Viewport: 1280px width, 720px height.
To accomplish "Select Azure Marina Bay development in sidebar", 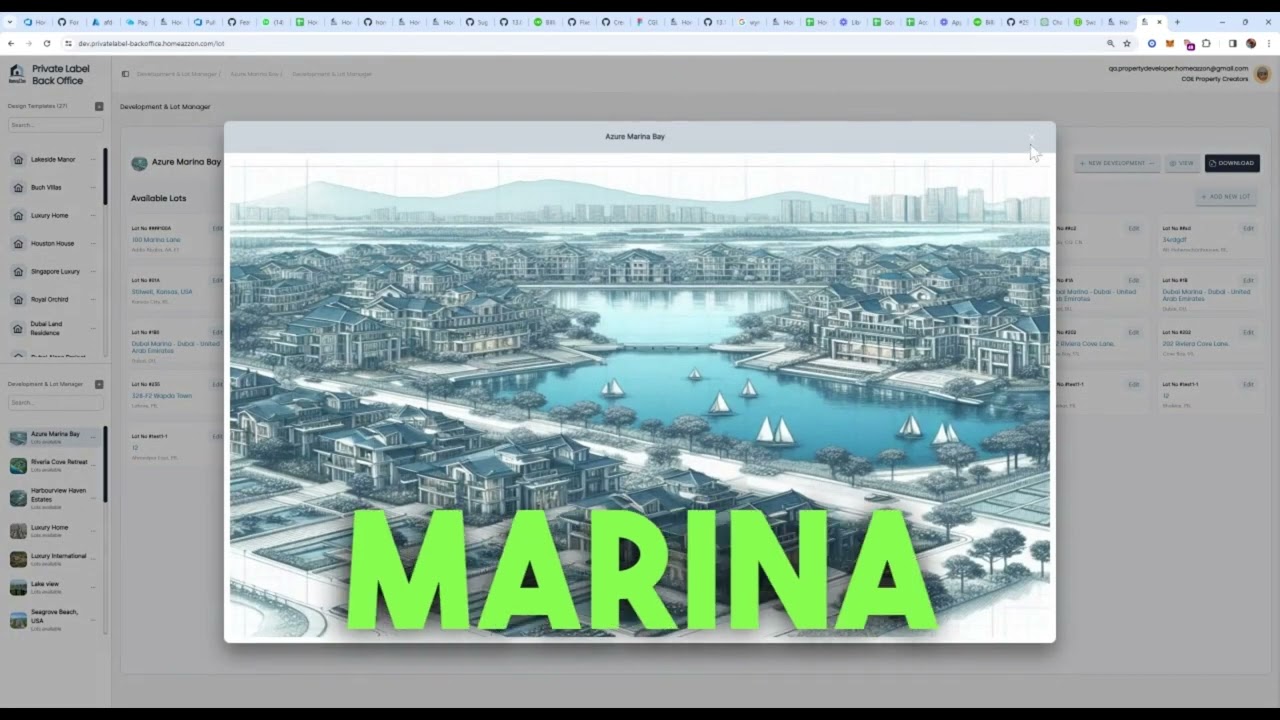I will [54, 437].
